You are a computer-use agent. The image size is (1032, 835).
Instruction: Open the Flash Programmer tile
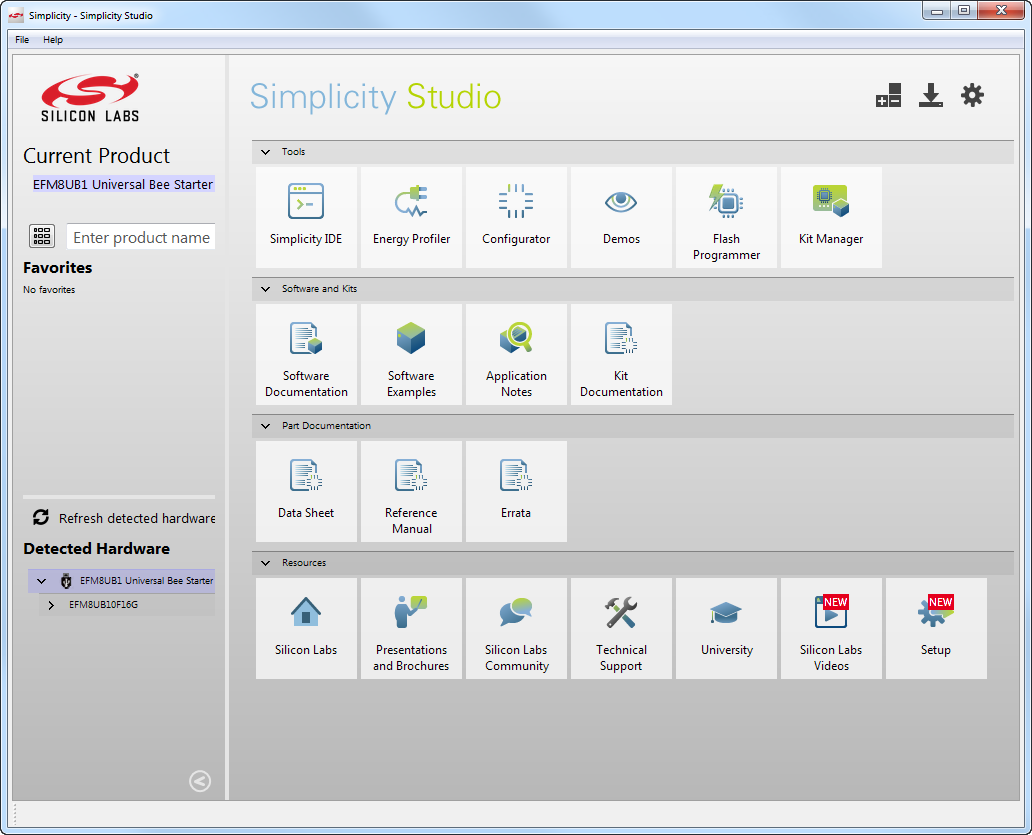726,216
